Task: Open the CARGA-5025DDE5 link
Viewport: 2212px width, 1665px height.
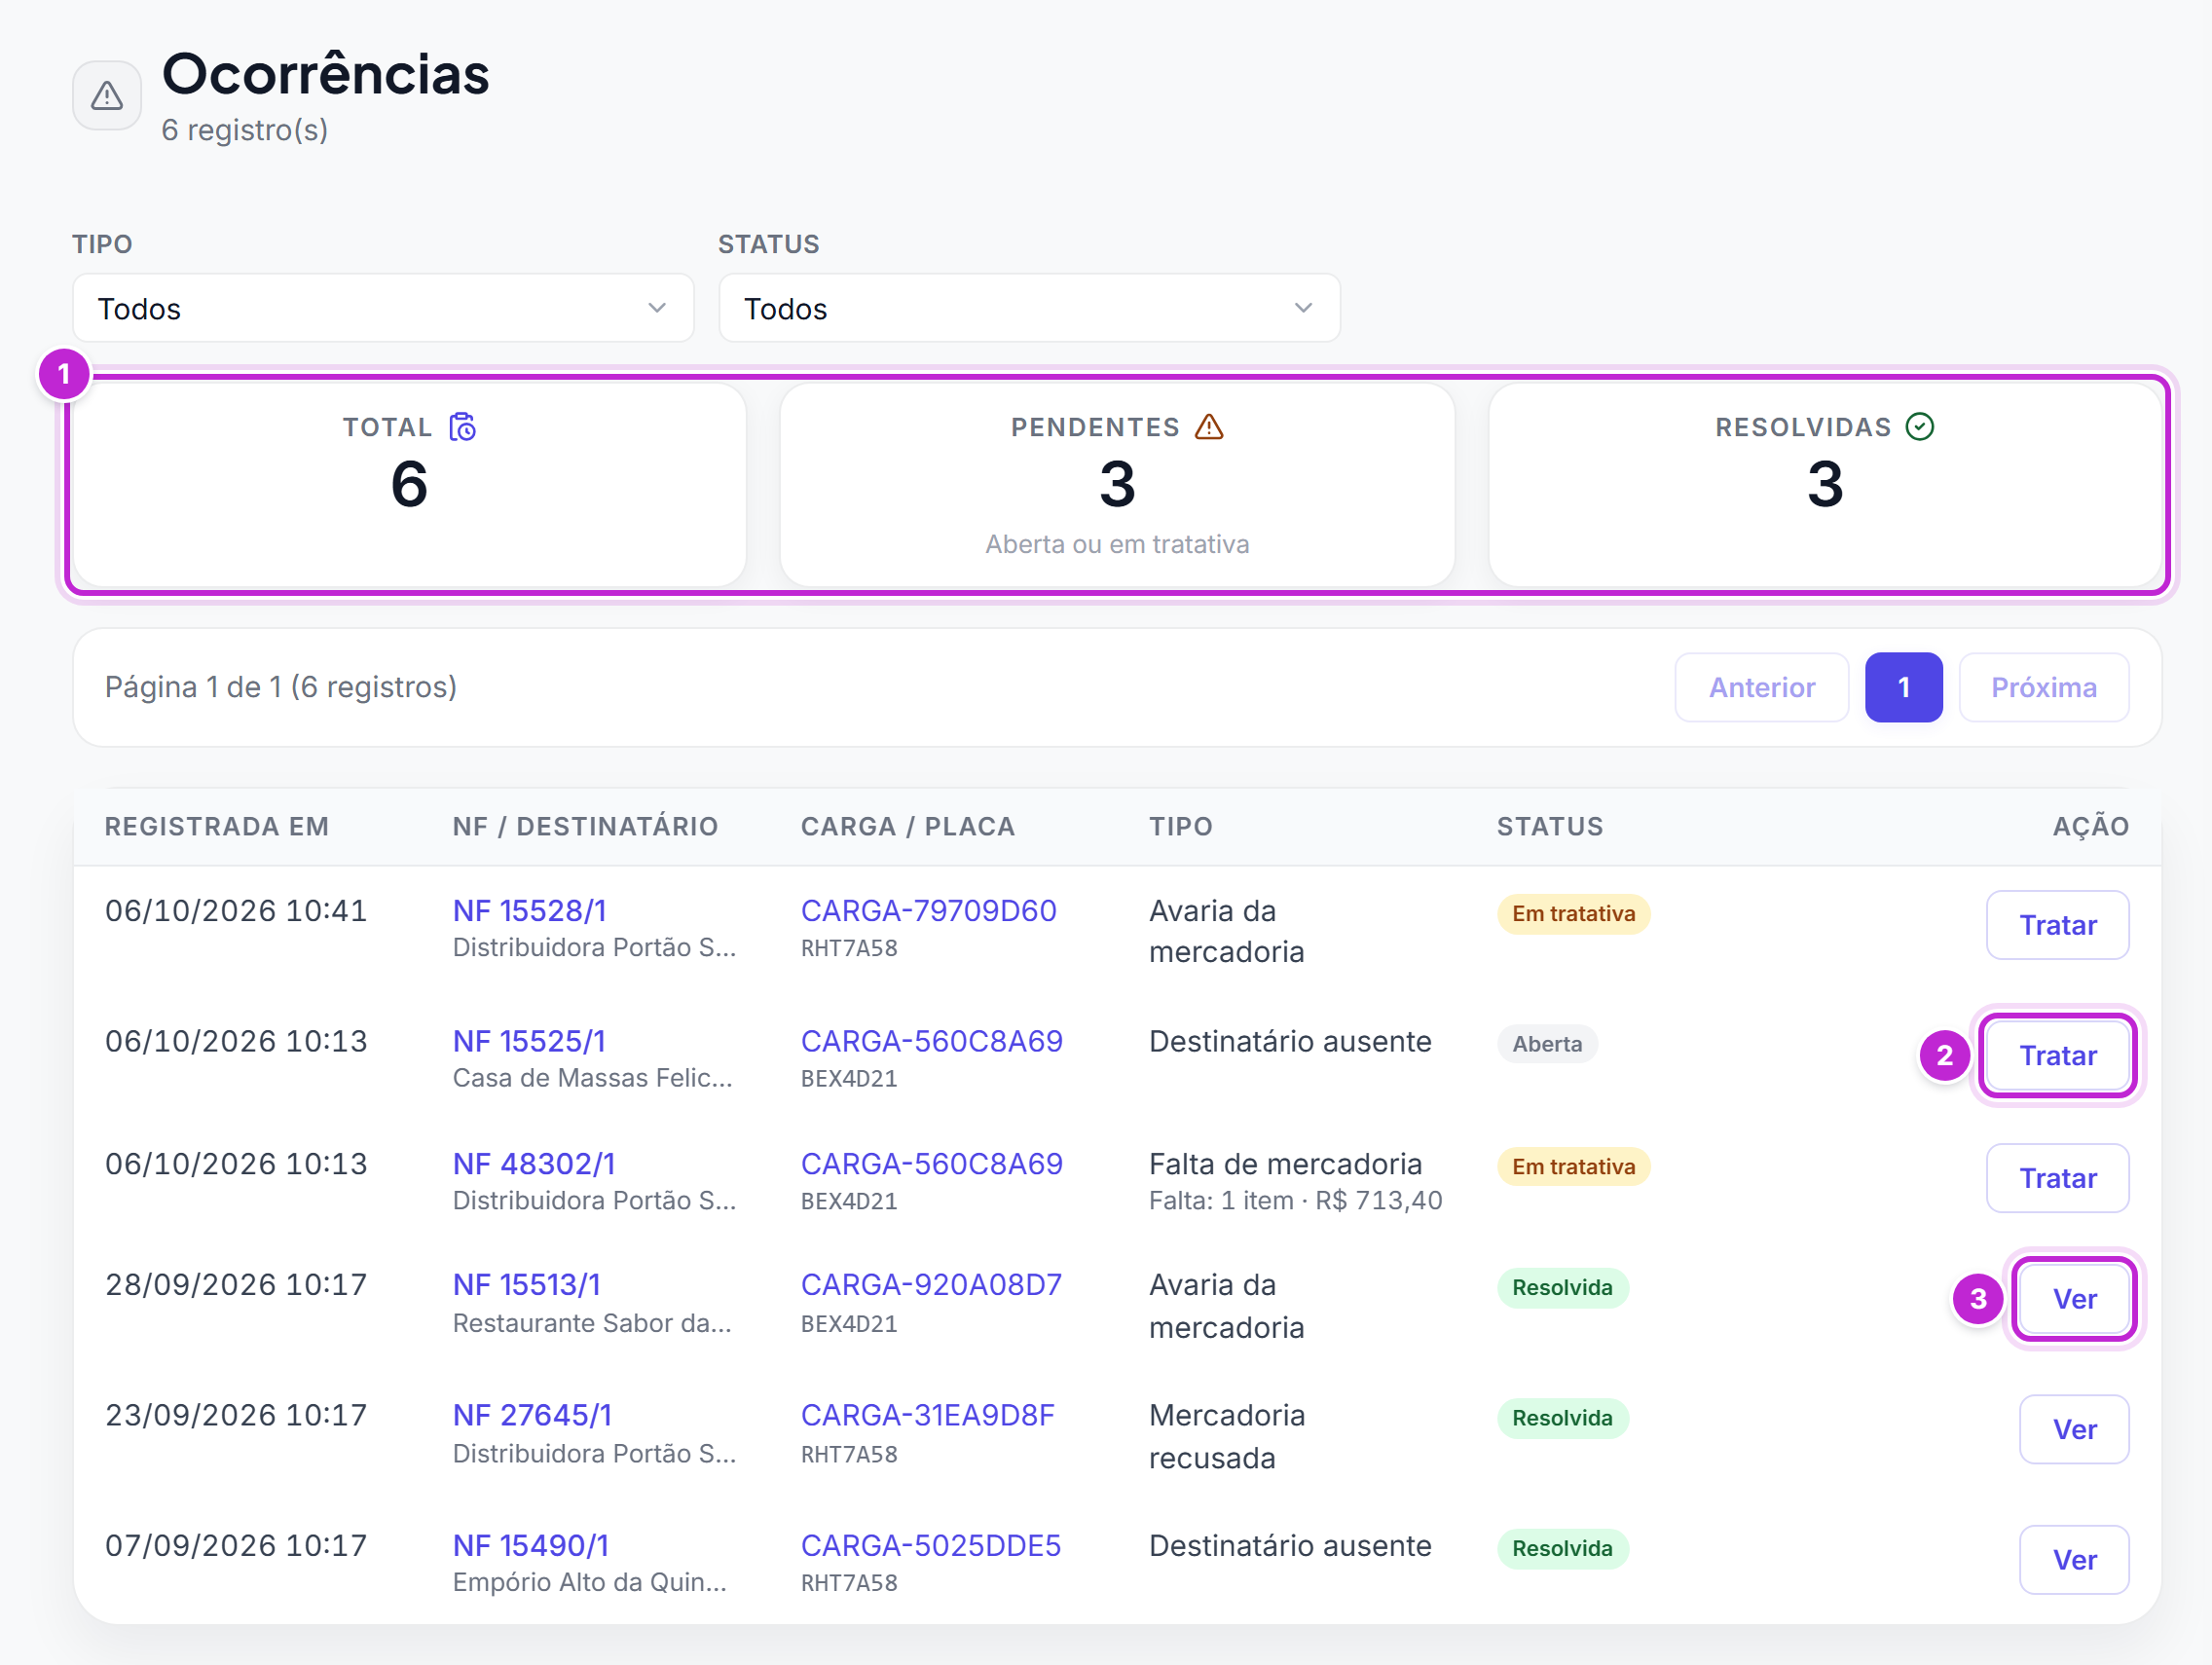Action: click(930, 1545)
